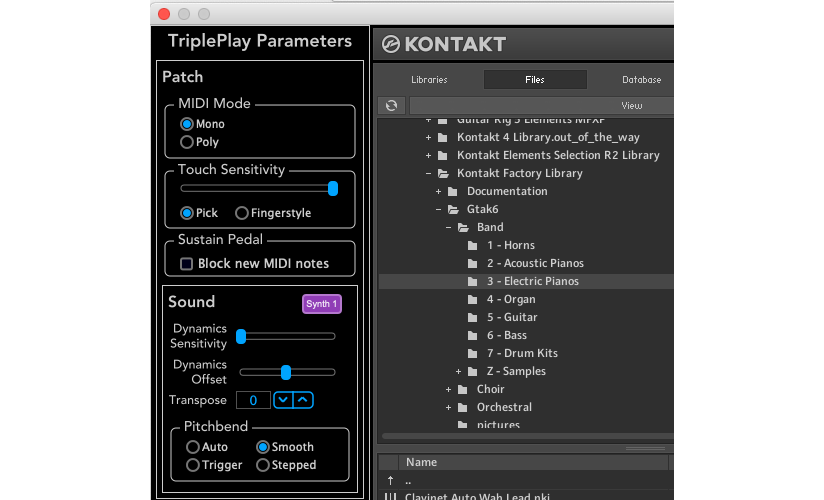
Task: Set Pitchbend to Stepped
Action: click(x=263, y=465)
